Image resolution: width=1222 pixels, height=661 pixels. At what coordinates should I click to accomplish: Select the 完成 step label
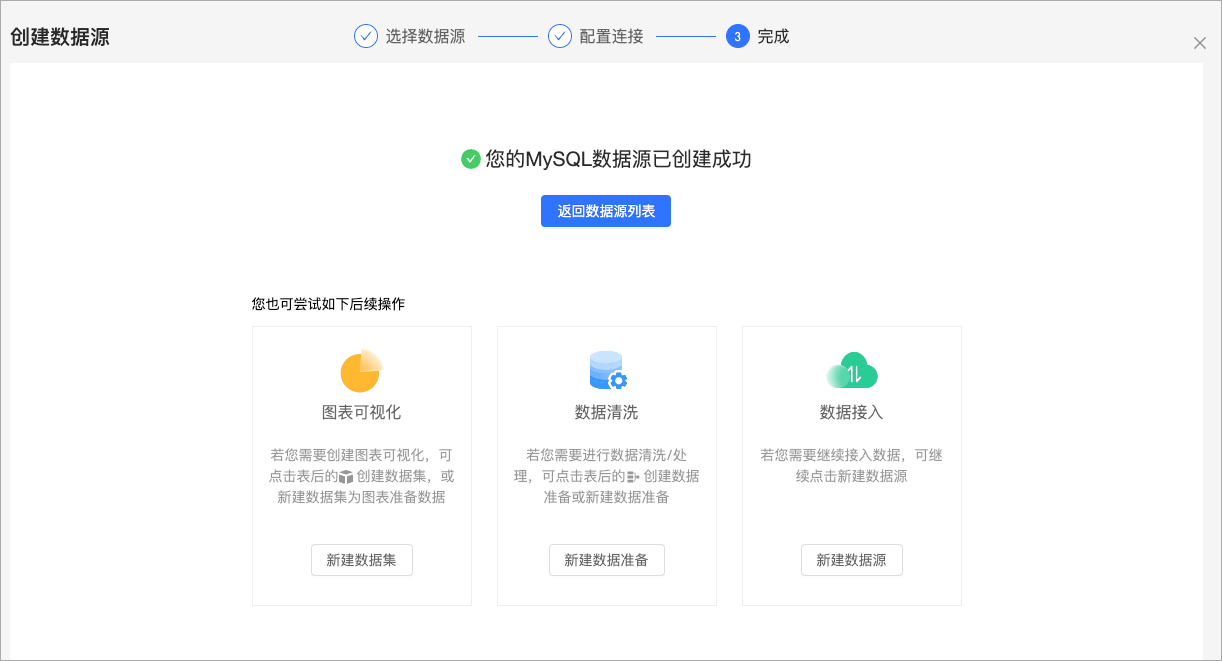pos(773,37)
